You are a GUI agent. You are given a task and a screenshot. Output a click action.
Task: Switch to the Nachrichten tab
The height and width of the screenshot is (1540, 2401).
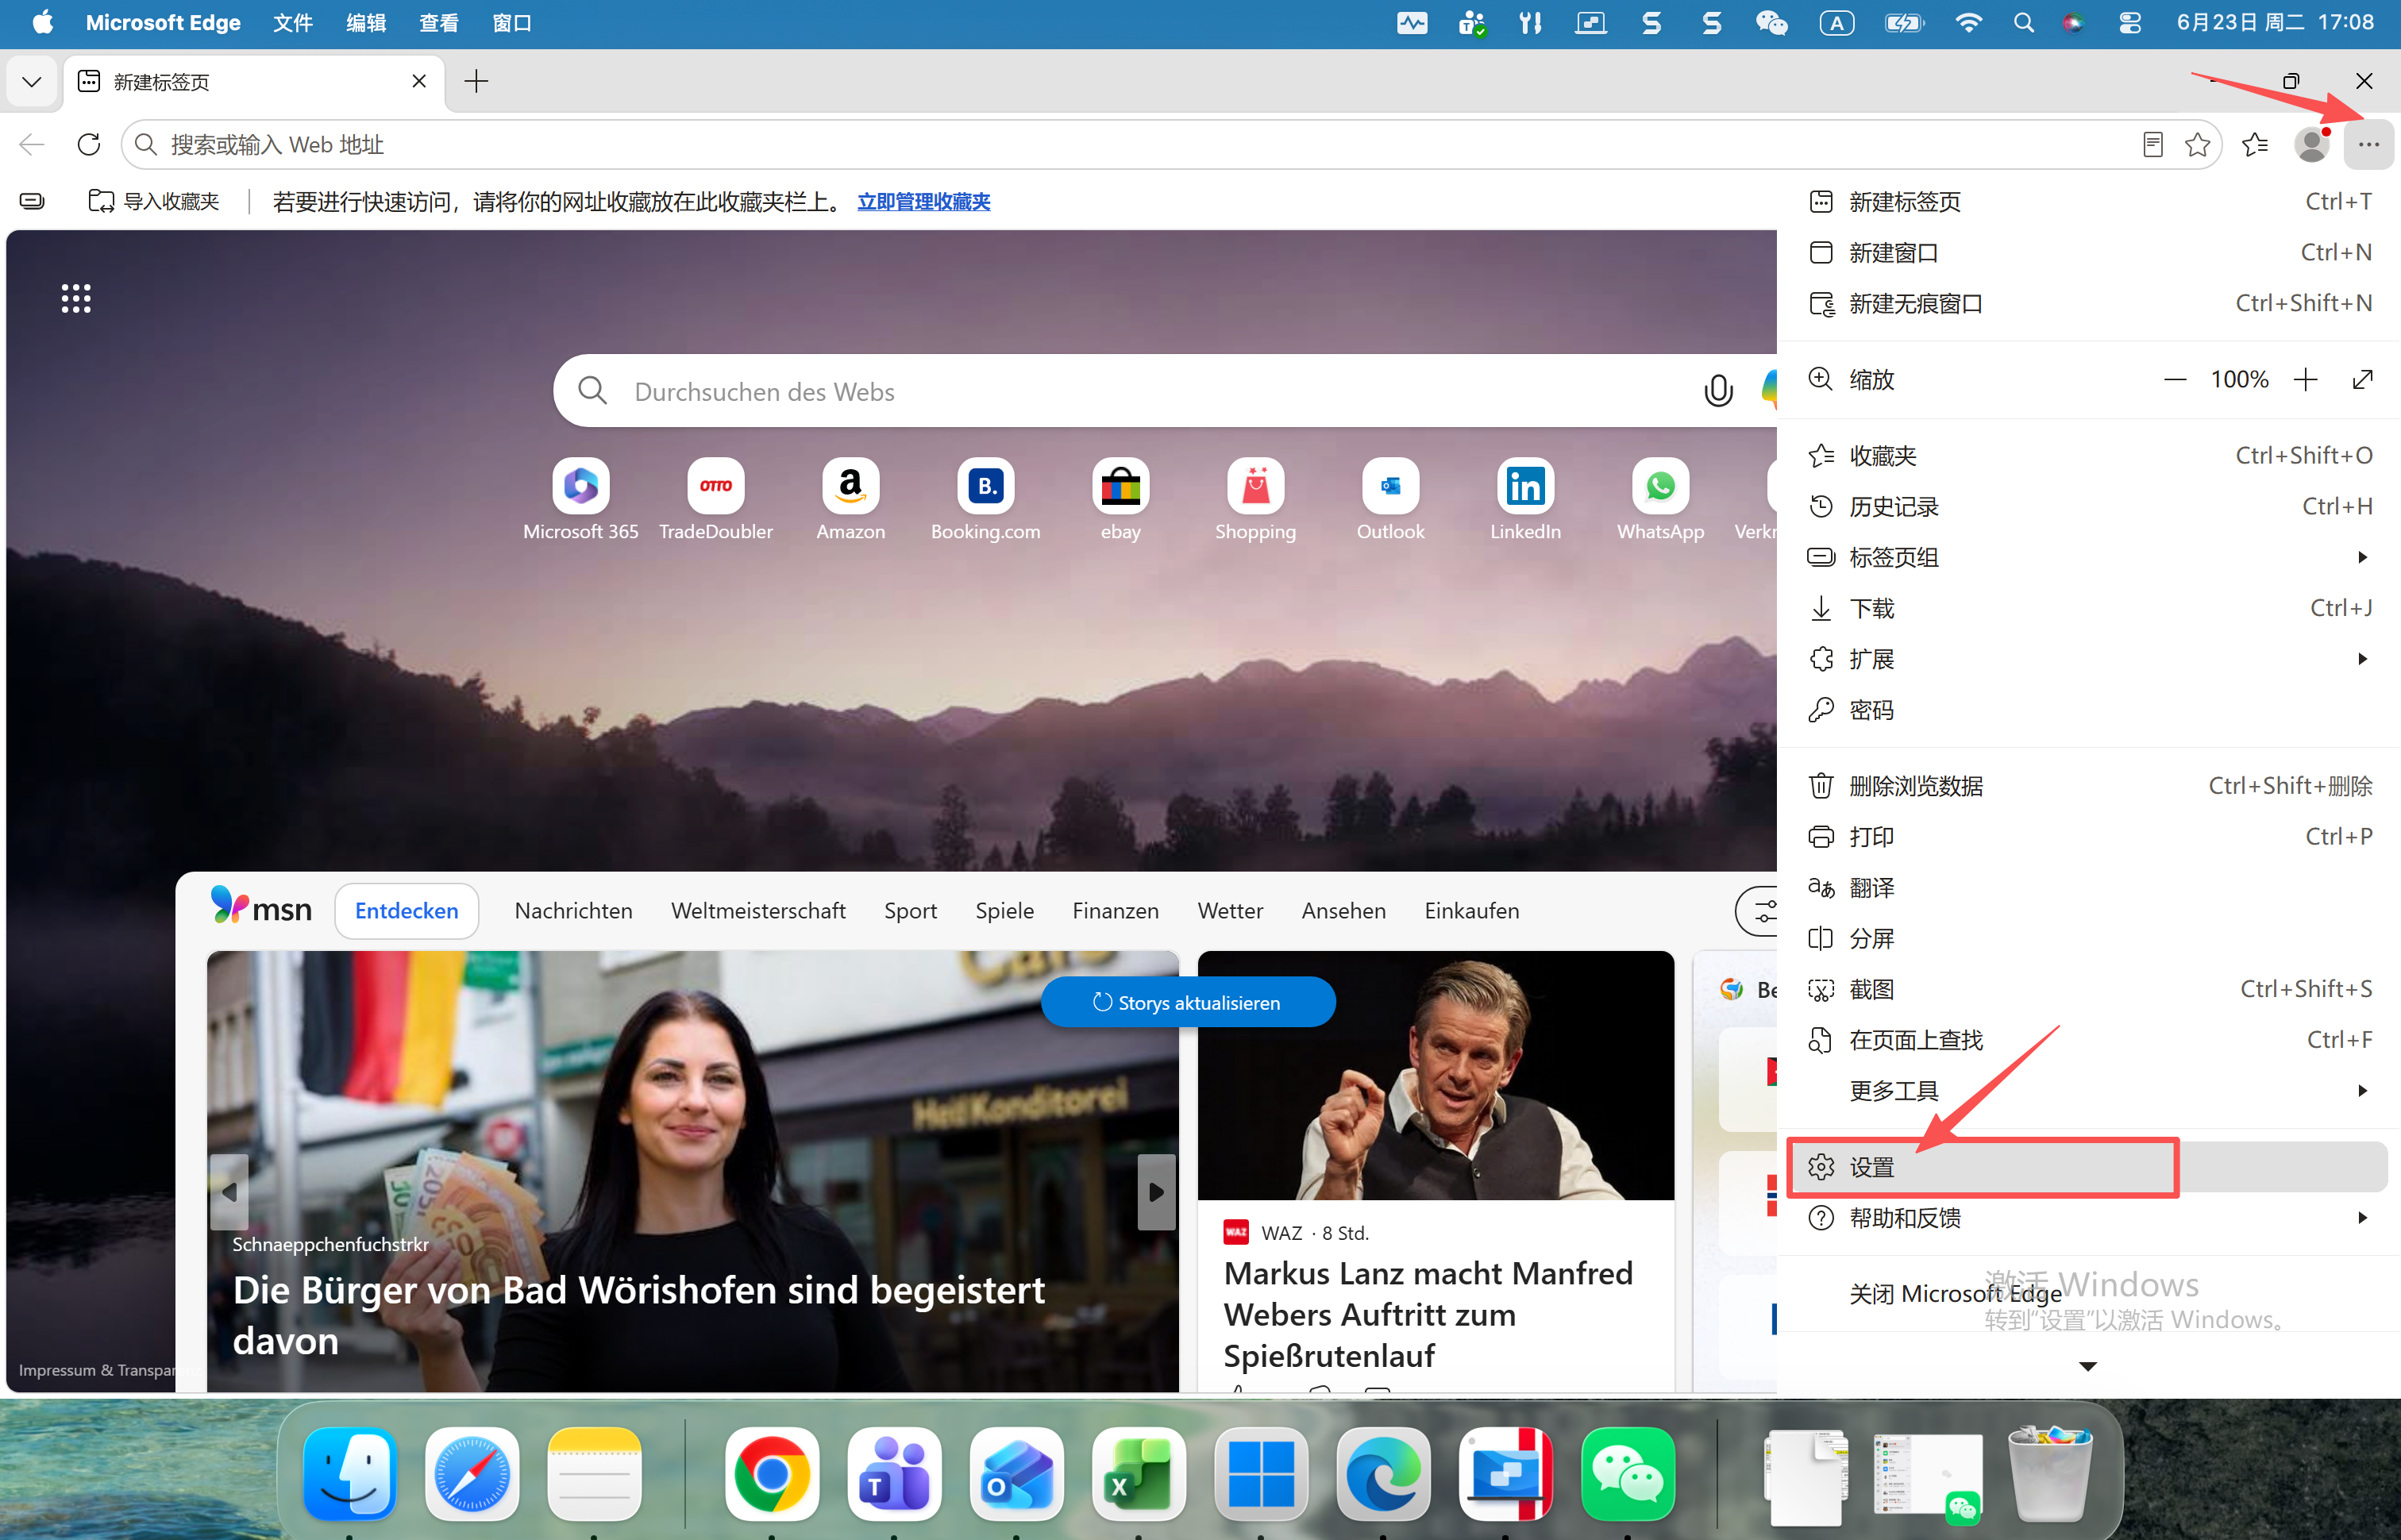(573, 911)
